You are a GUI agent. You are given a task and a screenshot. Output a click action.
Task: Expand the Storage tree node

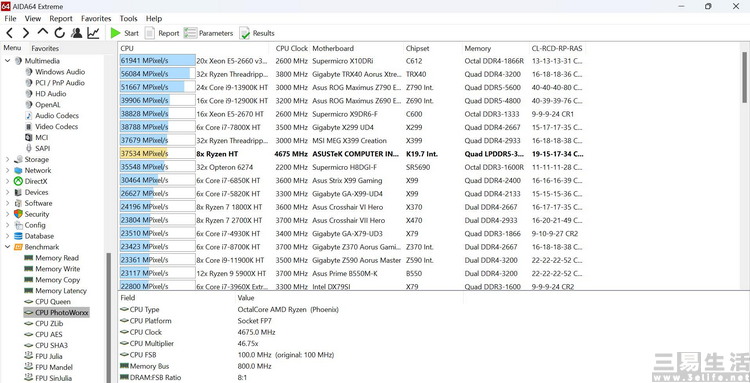tap(7, 159)
